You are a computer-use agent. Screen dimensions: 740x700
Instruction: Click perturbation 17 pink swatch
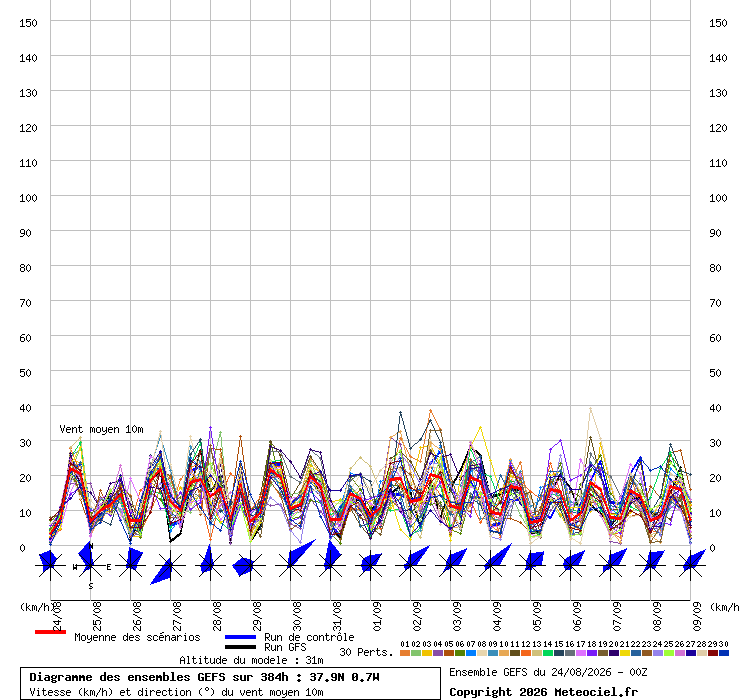581,653
